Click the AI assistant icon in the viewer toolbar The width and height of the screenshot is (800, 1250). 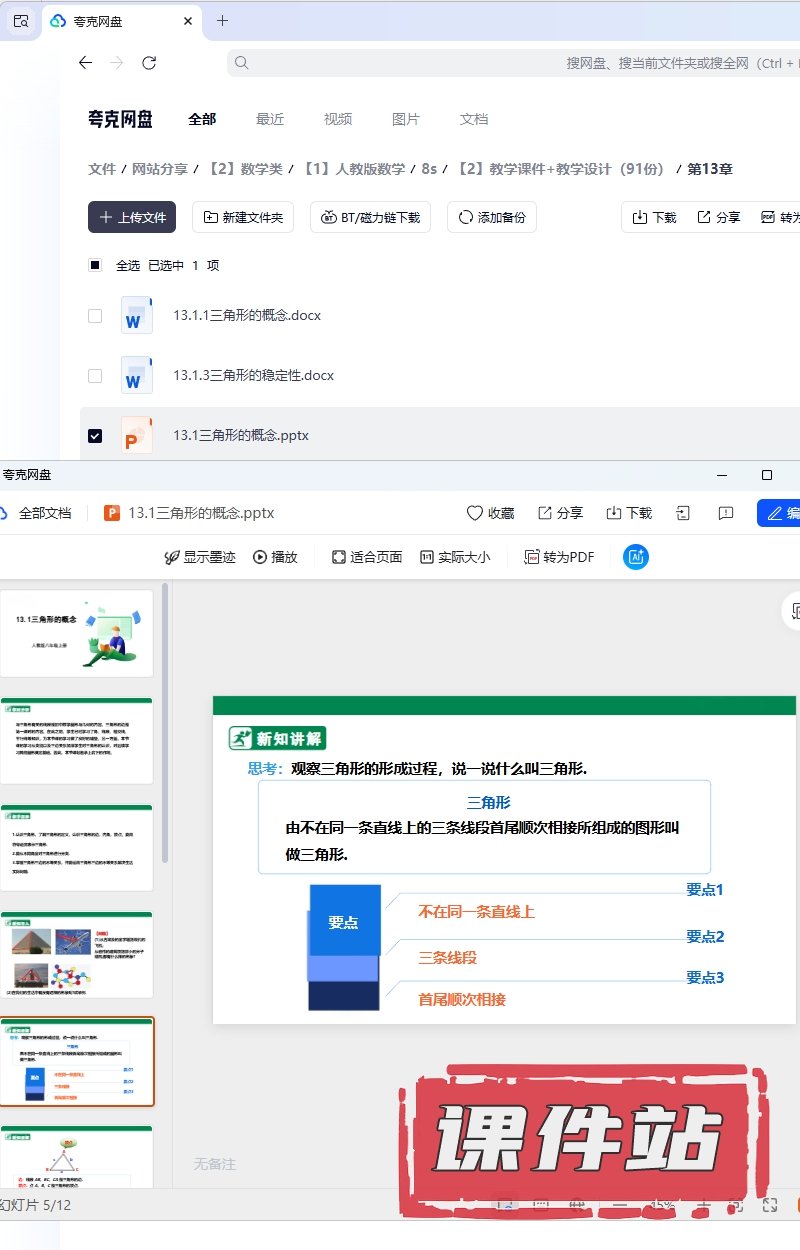click(x=635, y=557)
